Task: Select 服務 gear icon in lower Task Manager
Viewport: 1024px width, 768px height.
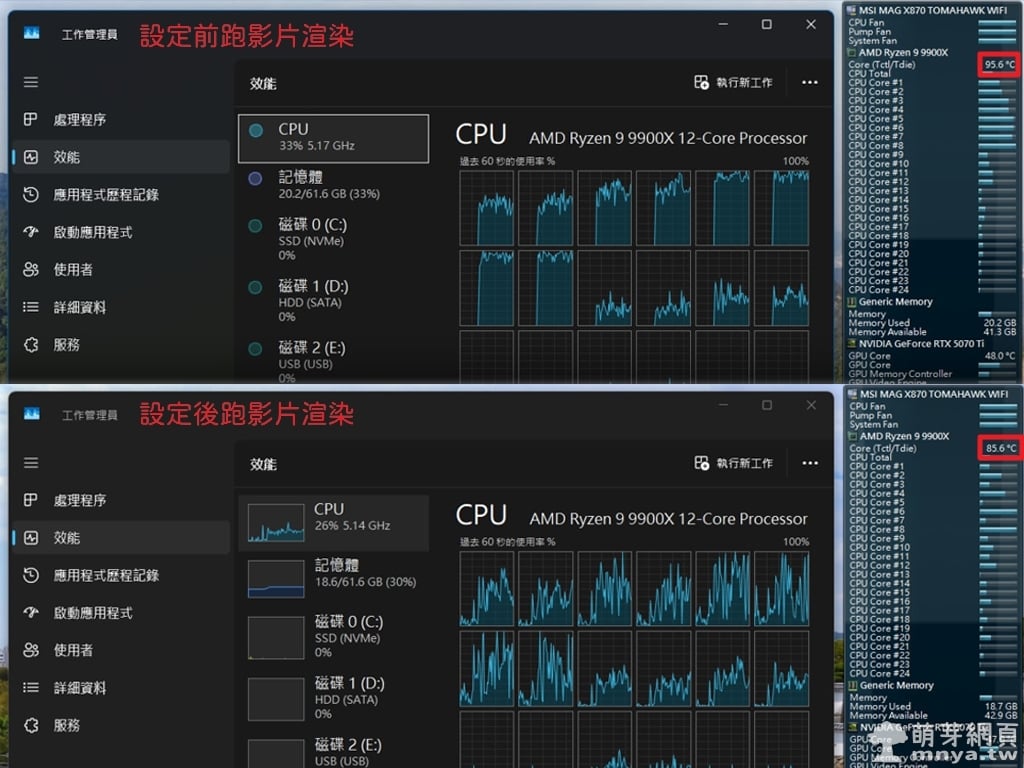Action: click(x=31, y=725)
